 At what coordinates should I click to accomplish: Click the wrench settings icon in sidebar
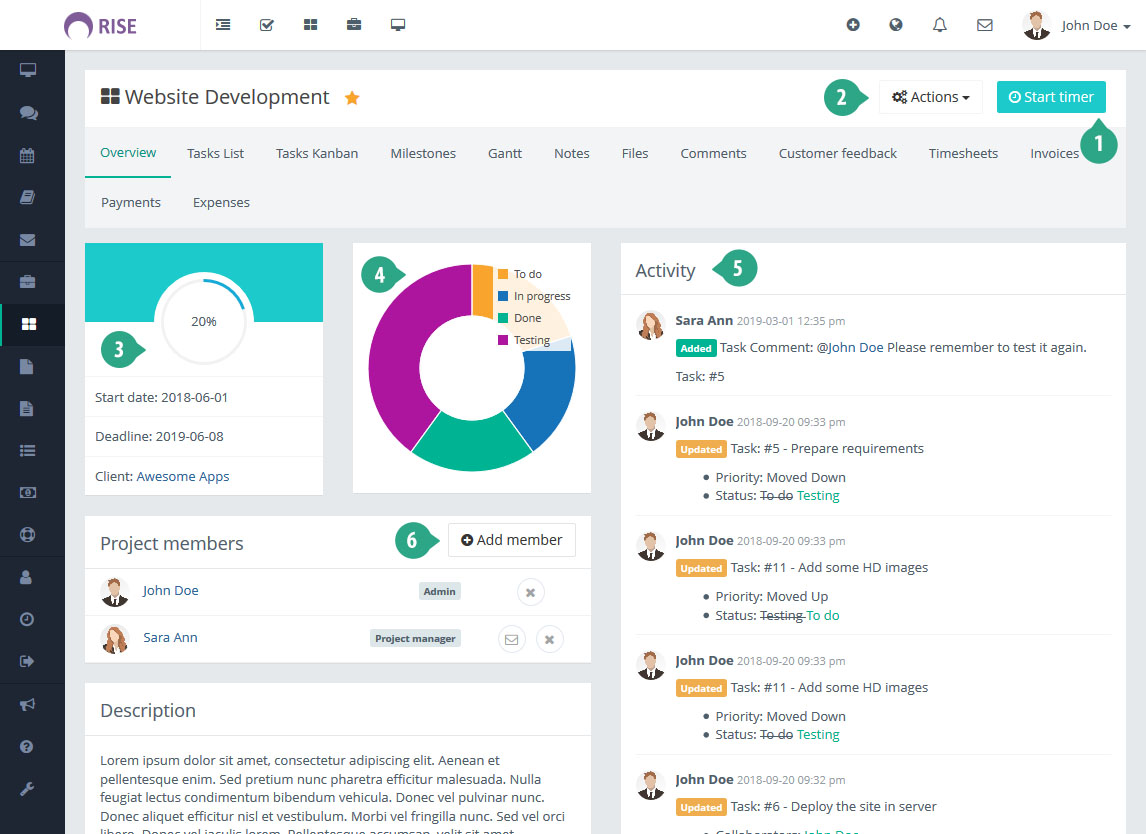[28, 789]
